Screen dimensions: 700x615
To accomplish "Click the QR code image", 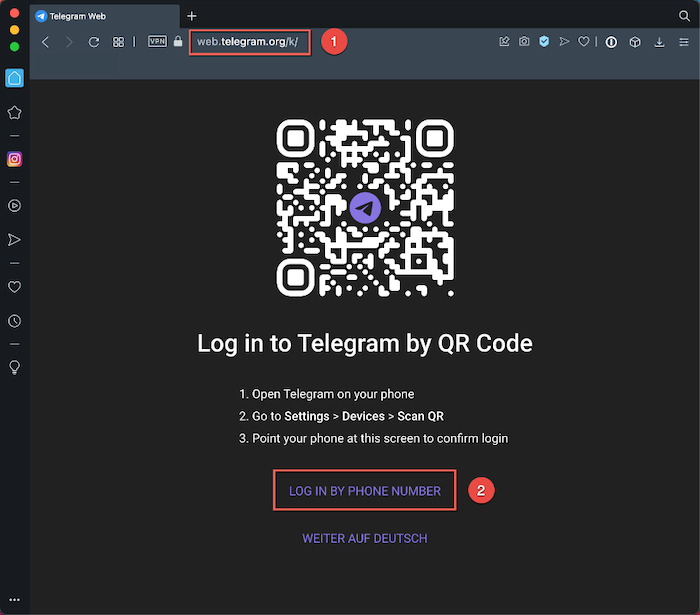I will click(x=364, y=207).
